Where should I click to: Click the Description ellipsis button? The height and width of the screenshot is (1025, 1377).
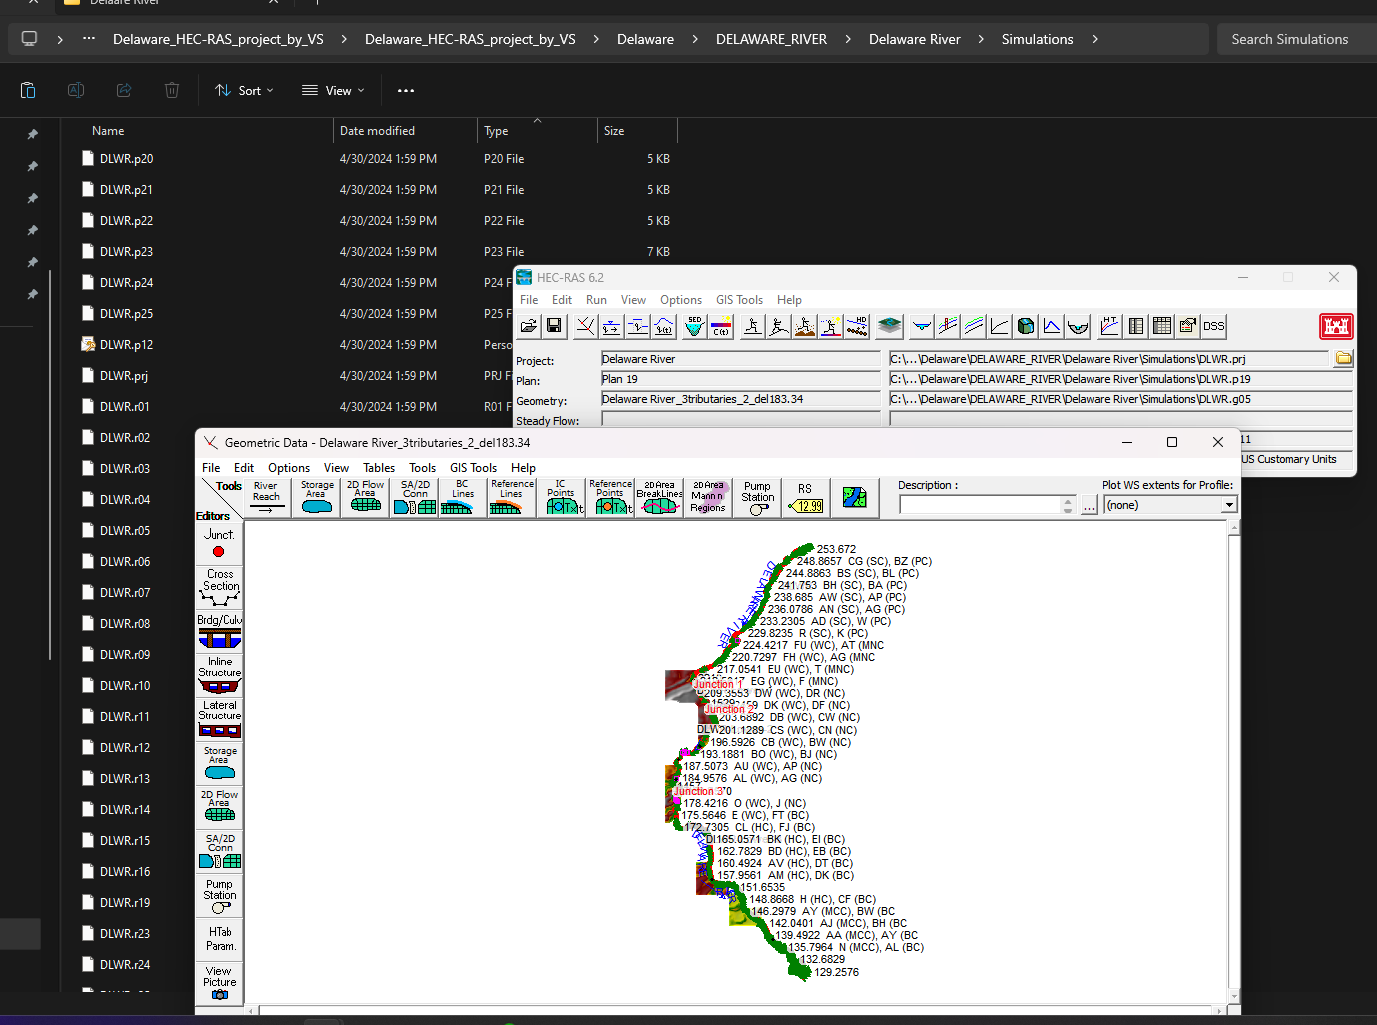click(x=1089, y=506)
